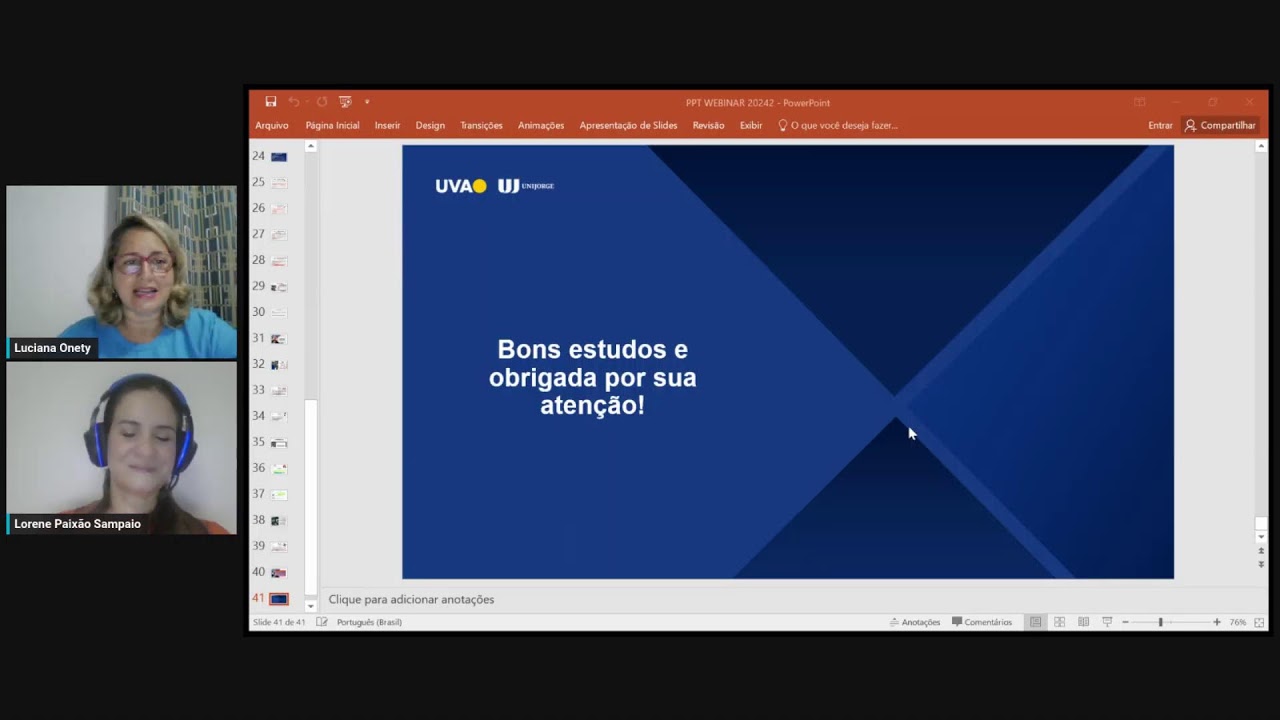
Task: Switch to Reading view icon
Action: [1083, 622]
